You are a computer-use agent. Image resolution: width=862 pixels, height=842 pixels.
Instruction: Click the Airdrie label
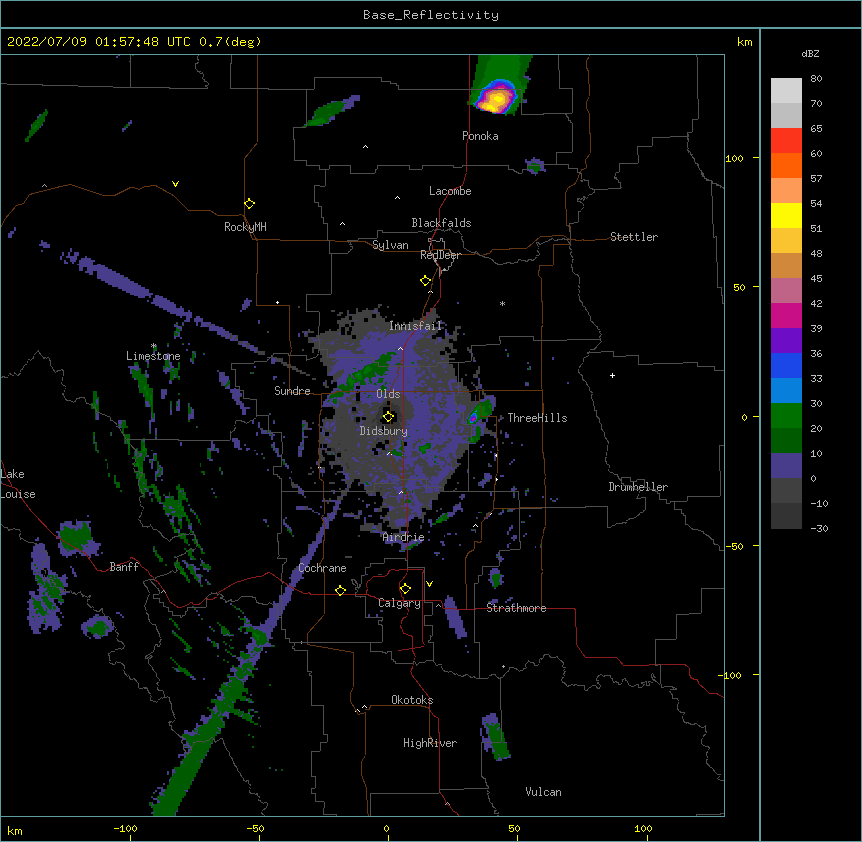coord(403,537)
